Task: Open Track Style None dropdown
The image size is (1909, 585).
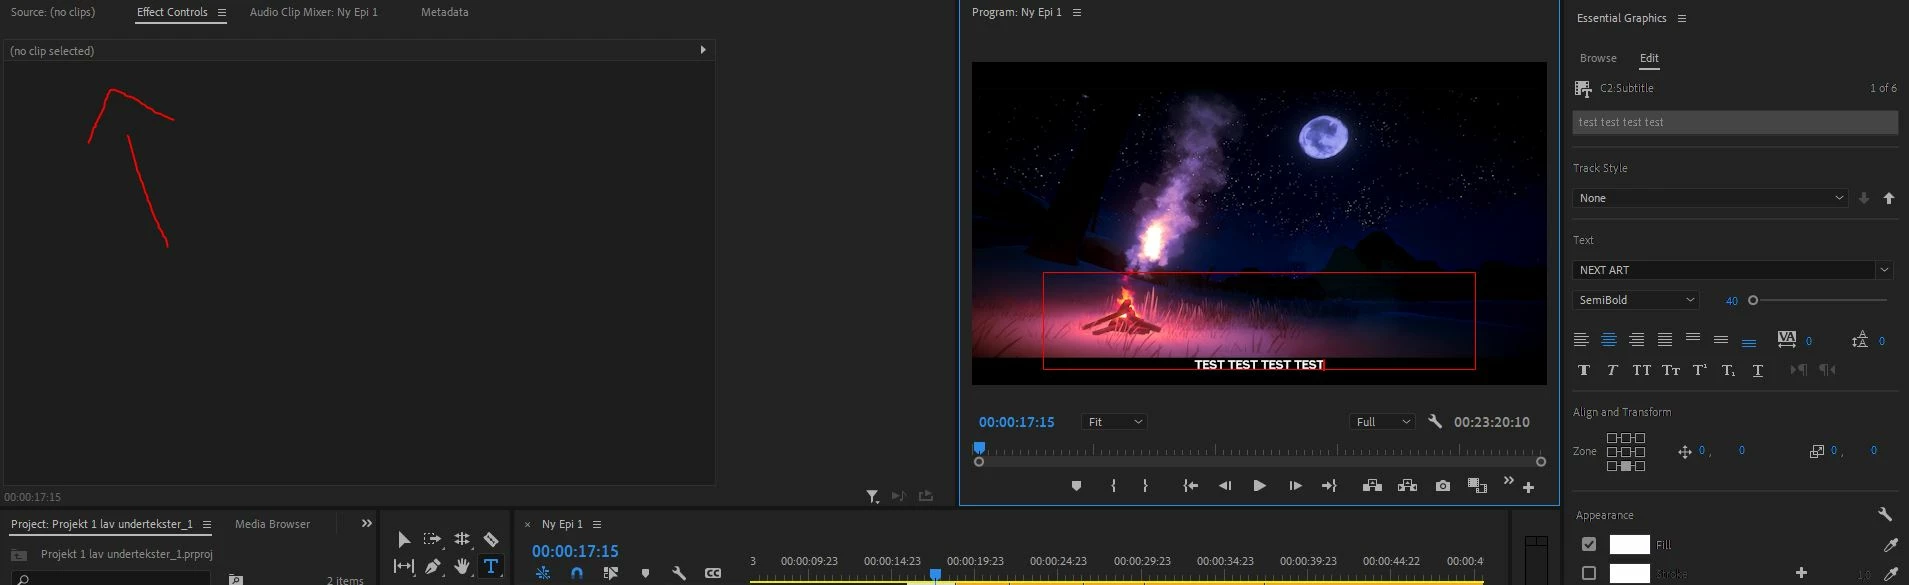Action: coord(1710,198)
